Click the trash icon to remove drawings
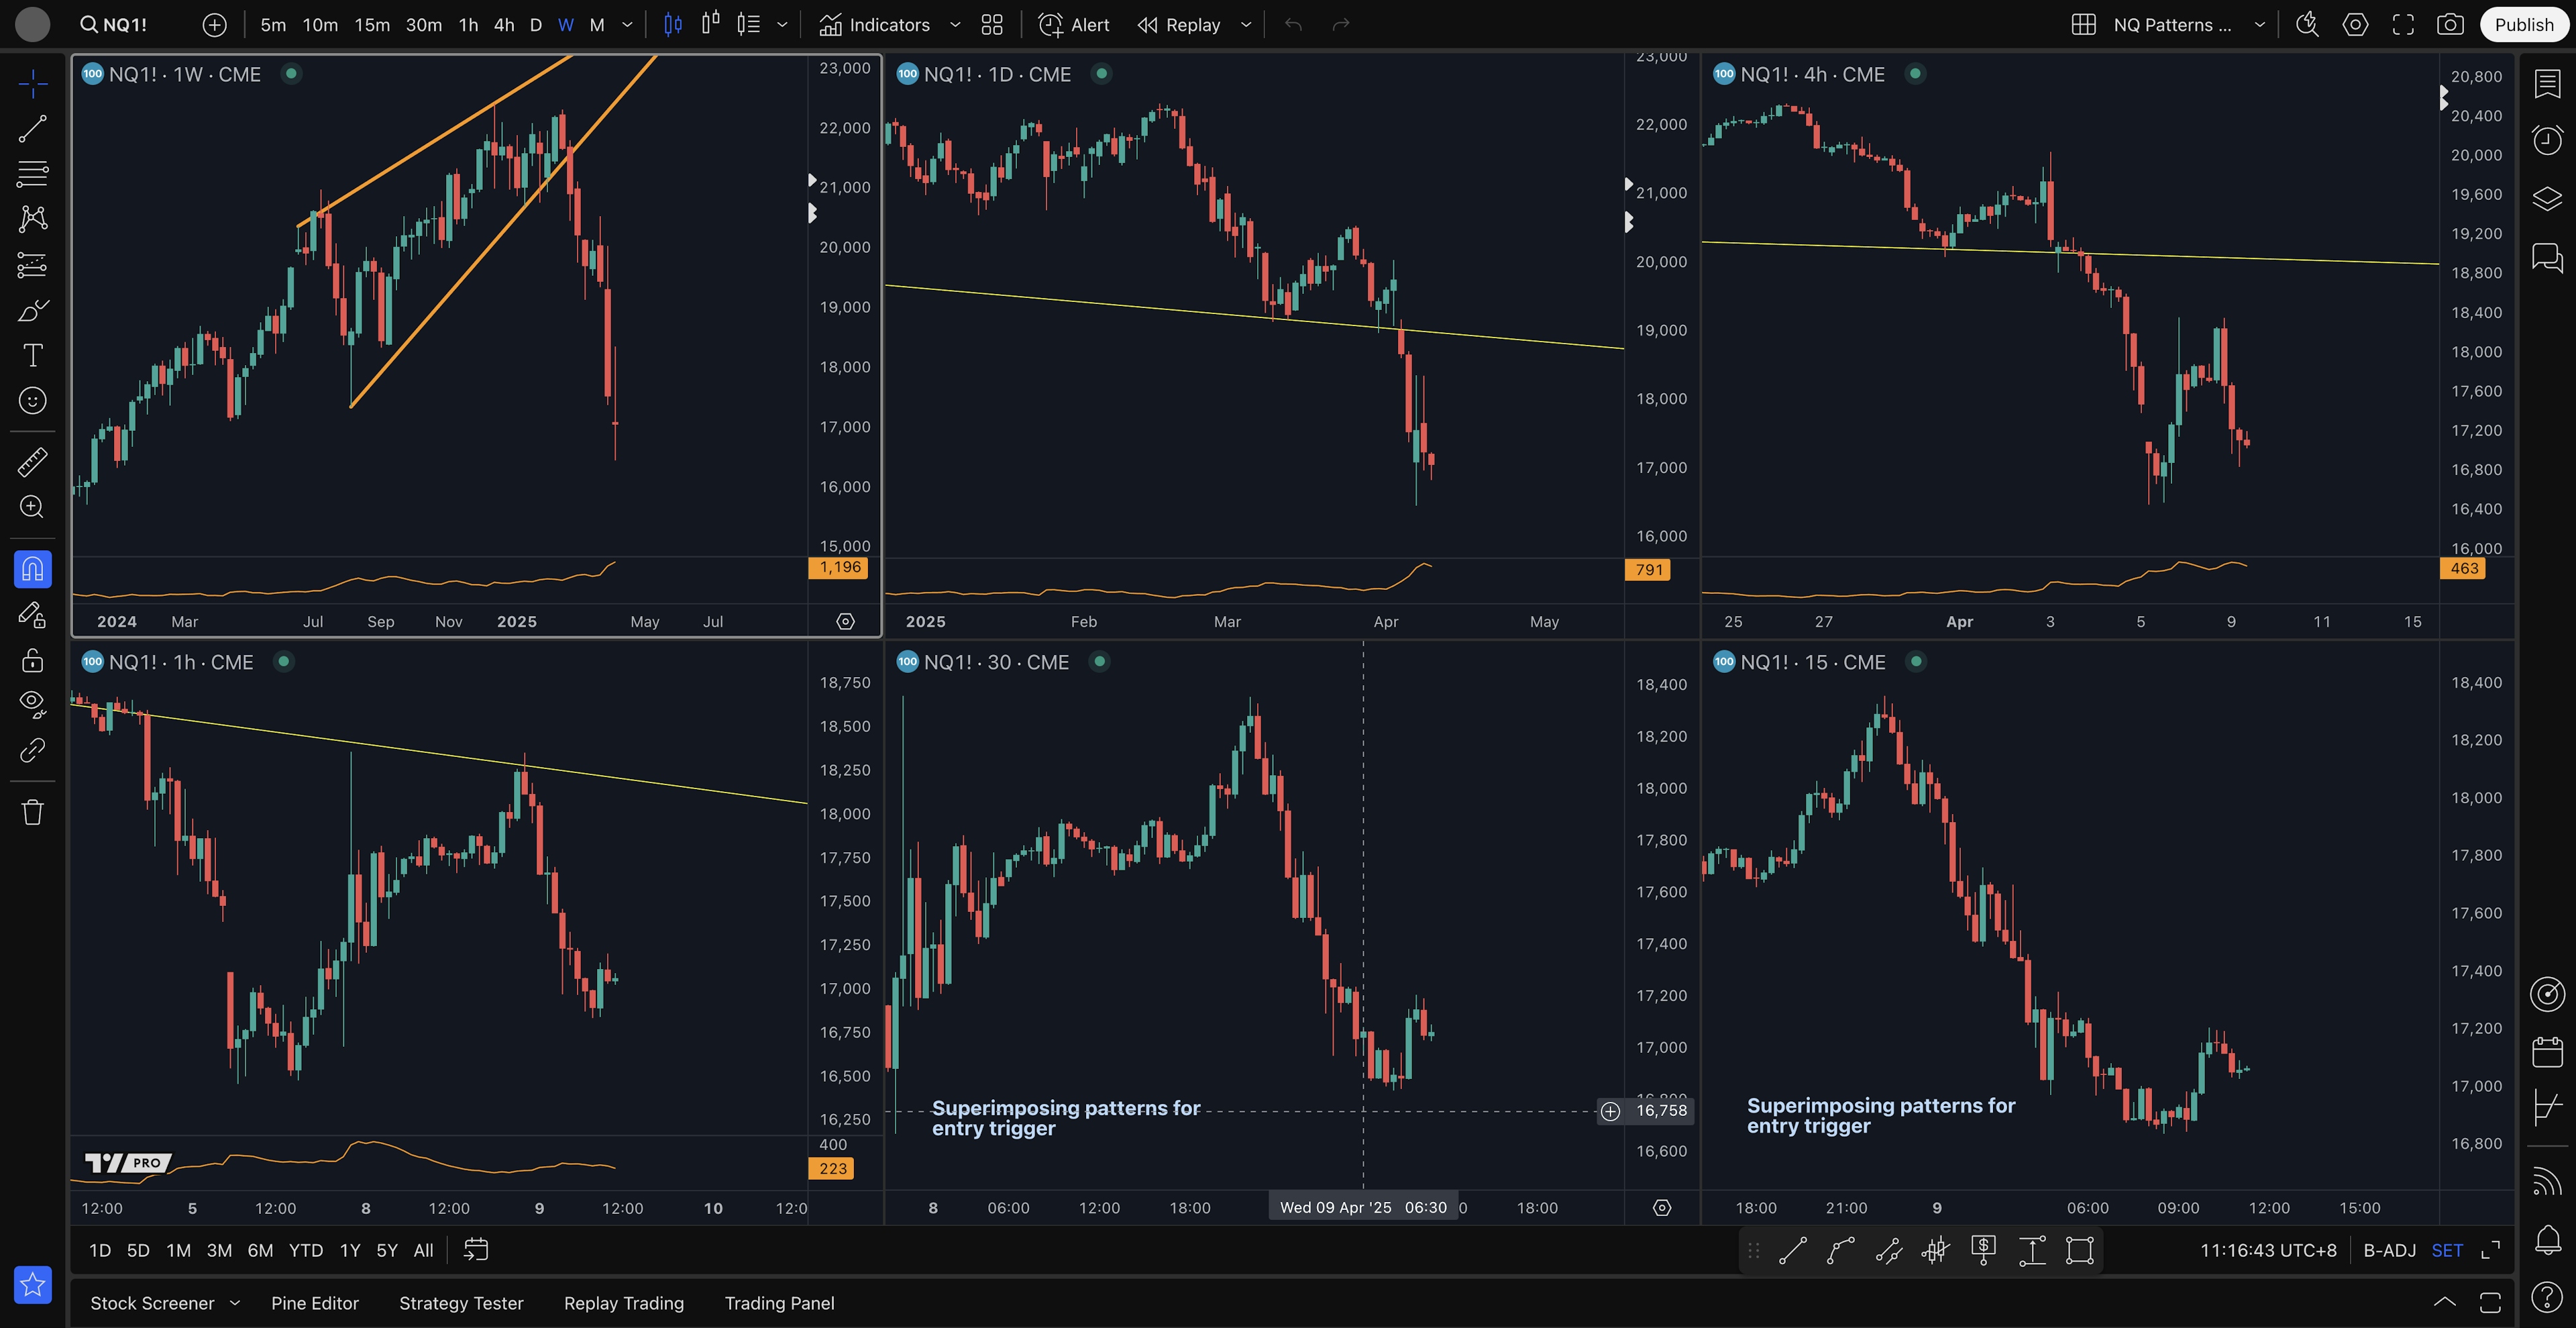This screenshot has width=2576, height=1328. click(x=32, y=811)
